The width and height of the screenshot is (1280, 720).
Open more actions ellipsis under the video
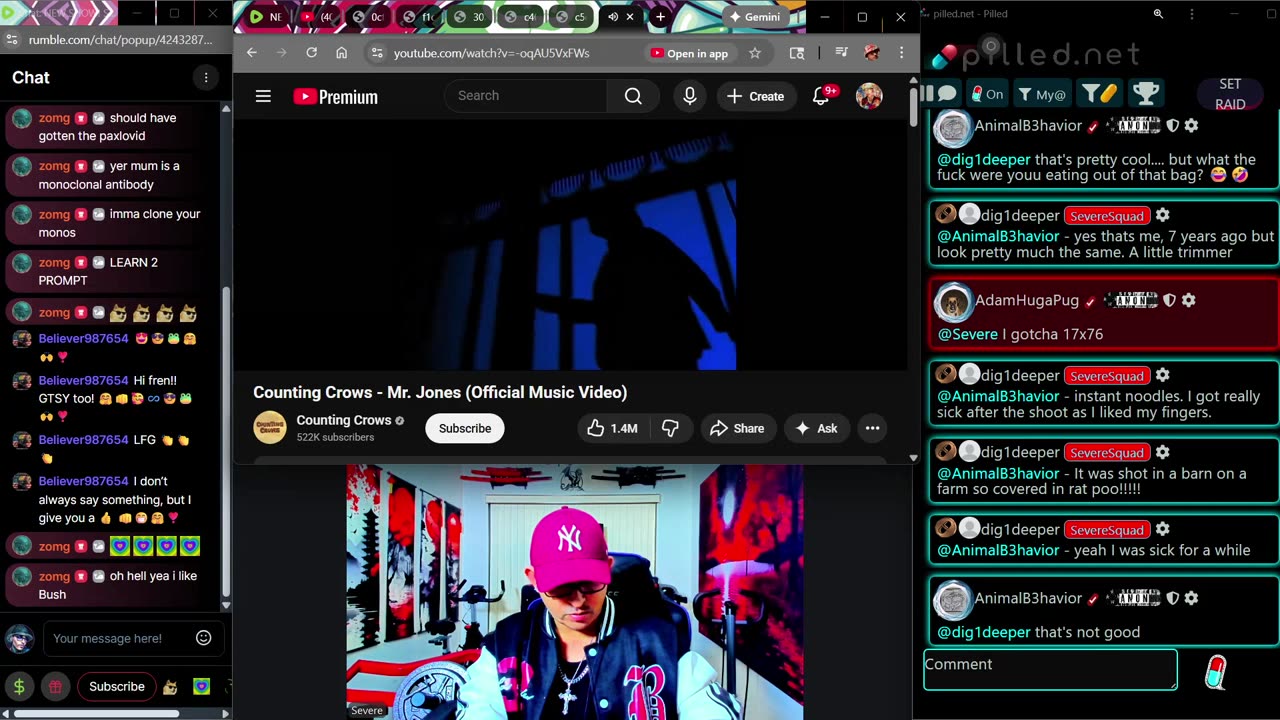pyautogui.click(x=872, y=428)
